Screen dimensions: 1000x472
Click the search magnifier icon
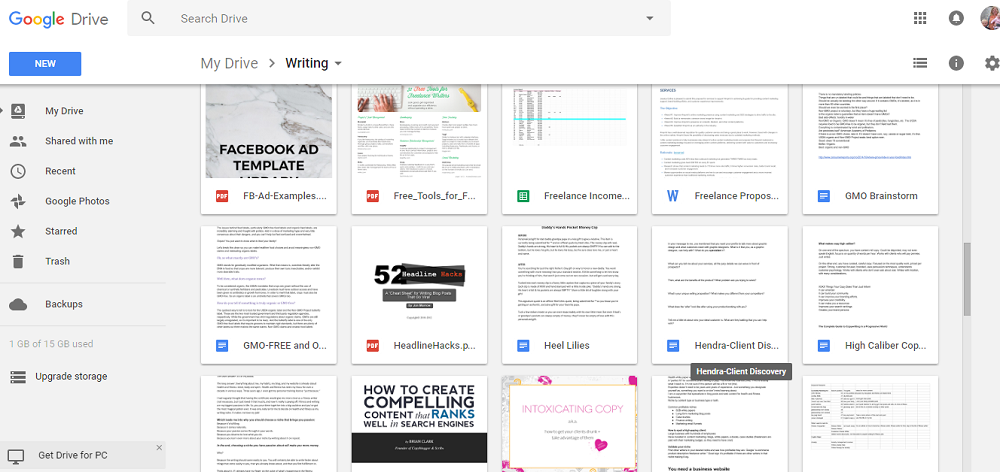tap(148, 18)
